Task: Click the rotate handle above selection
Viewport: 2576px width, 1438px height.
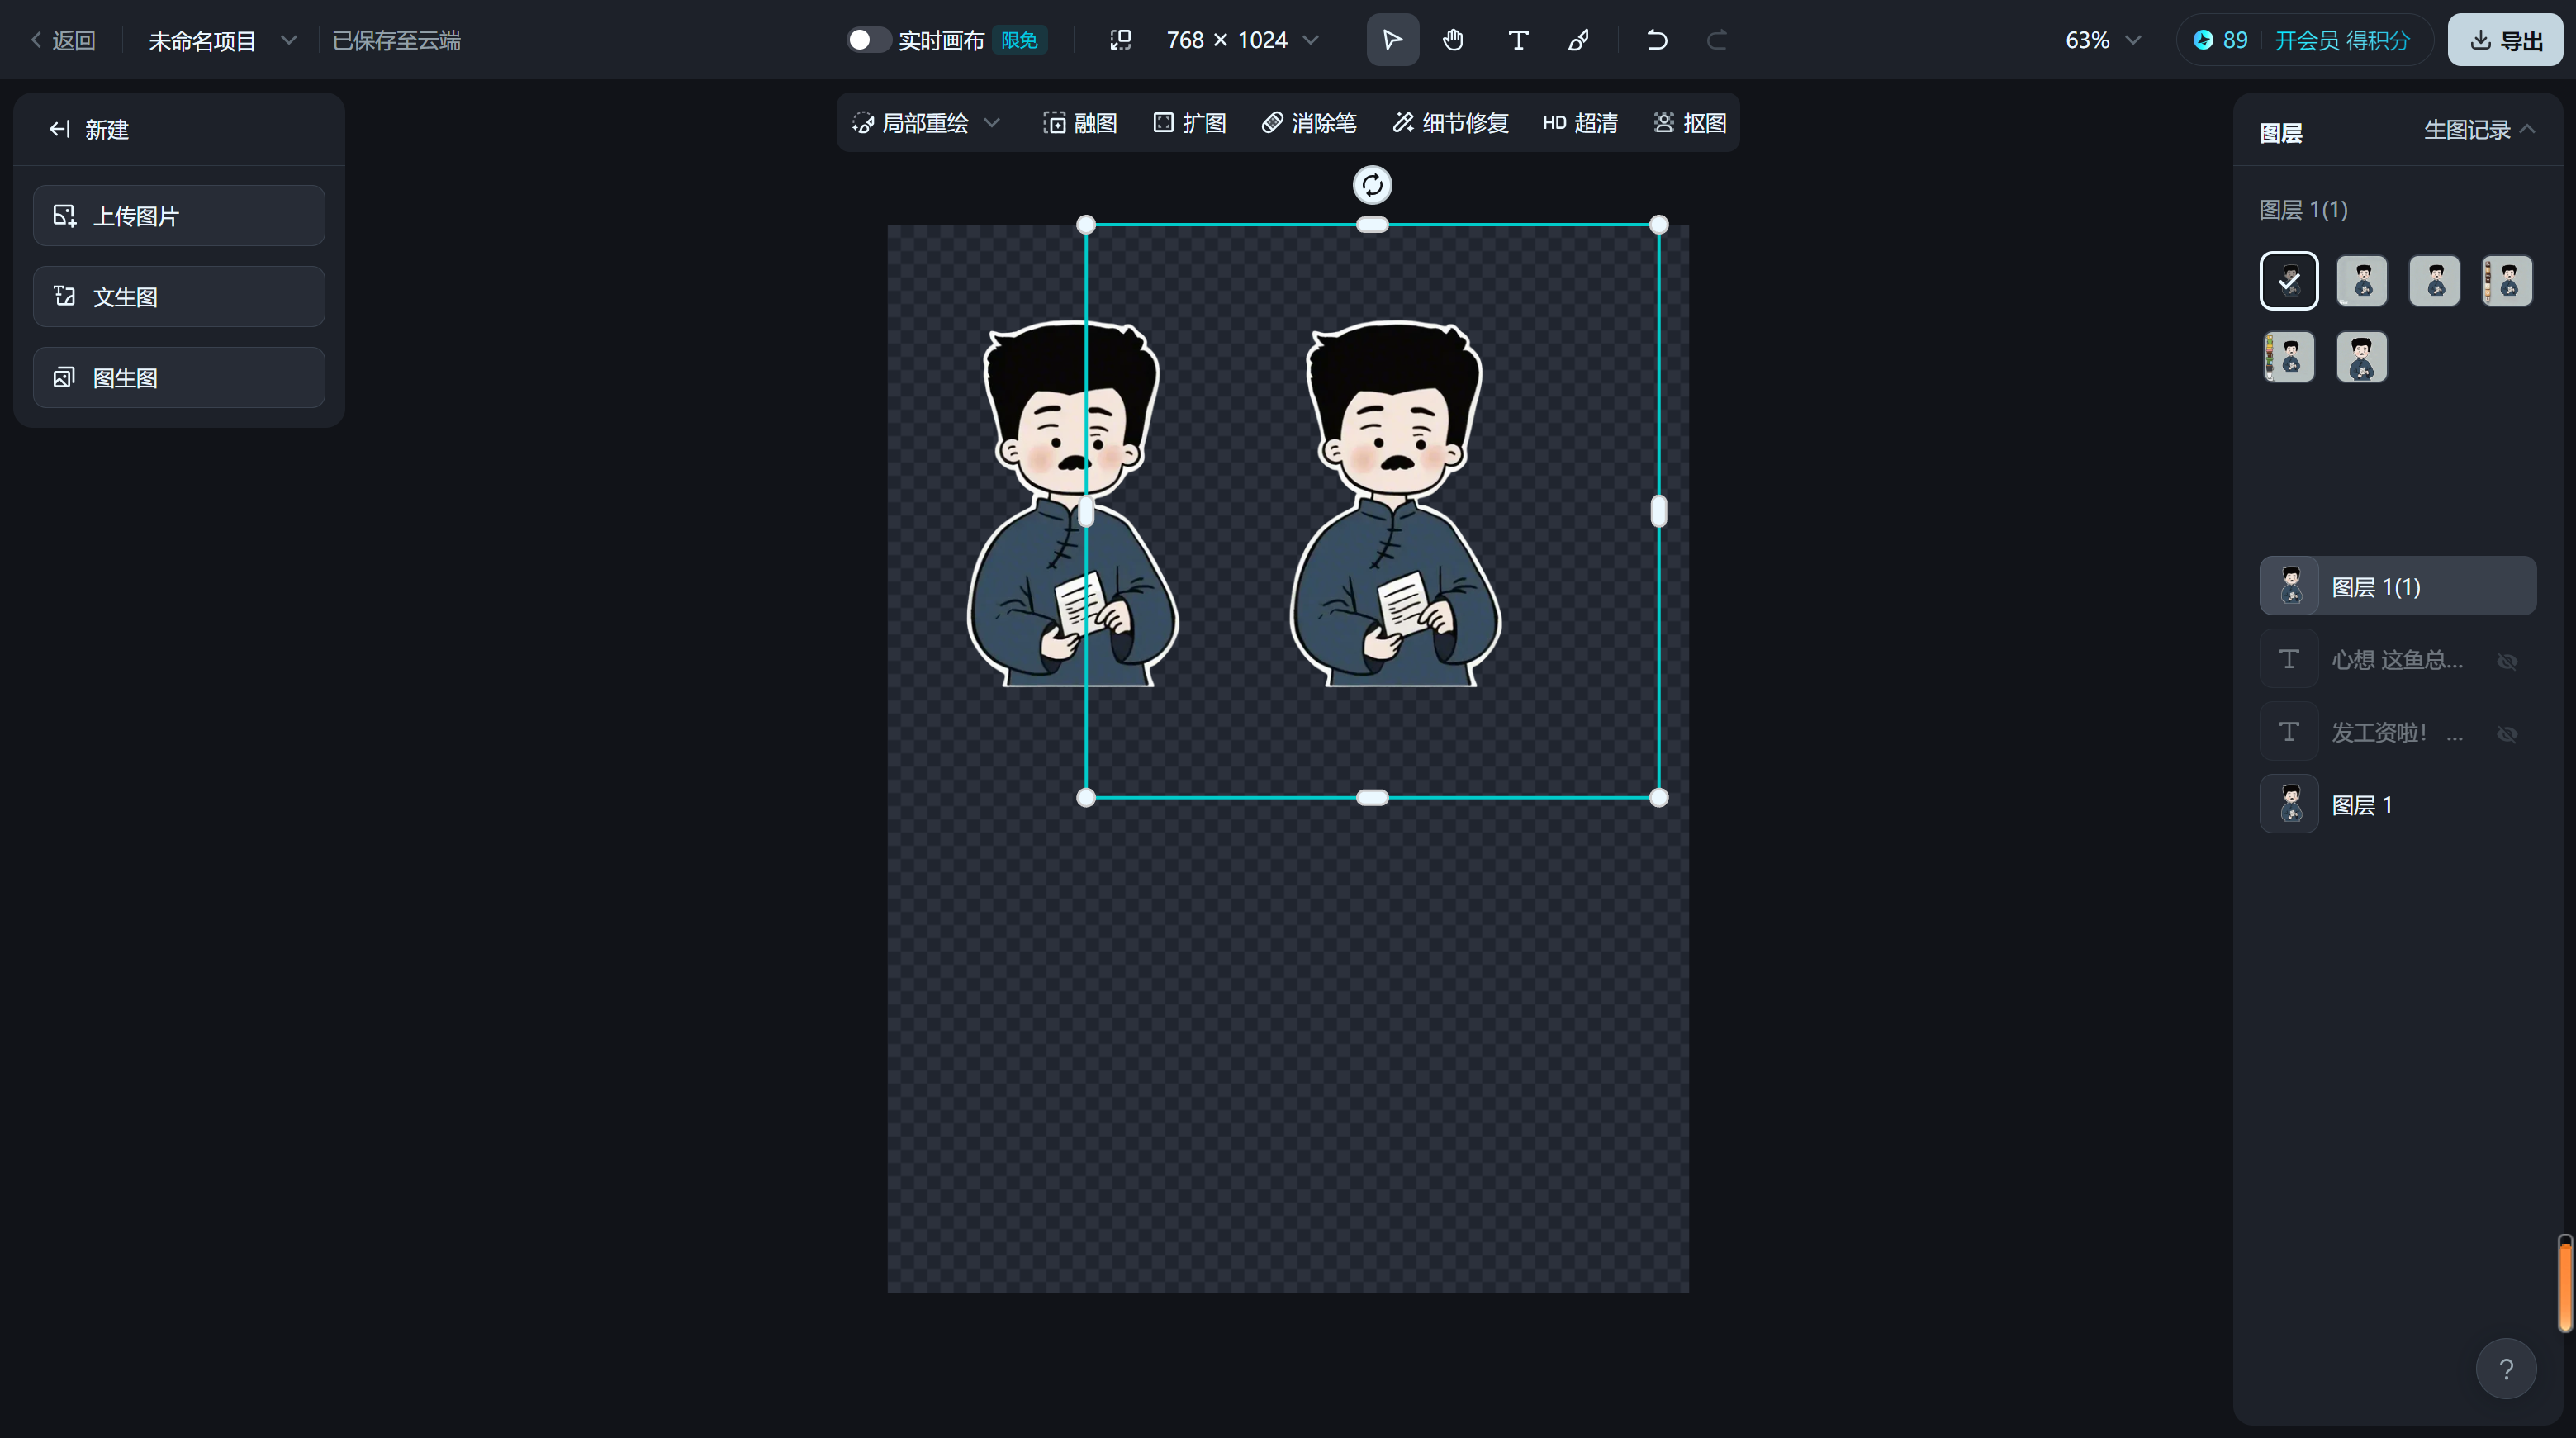Action: tap(1372, 185)
